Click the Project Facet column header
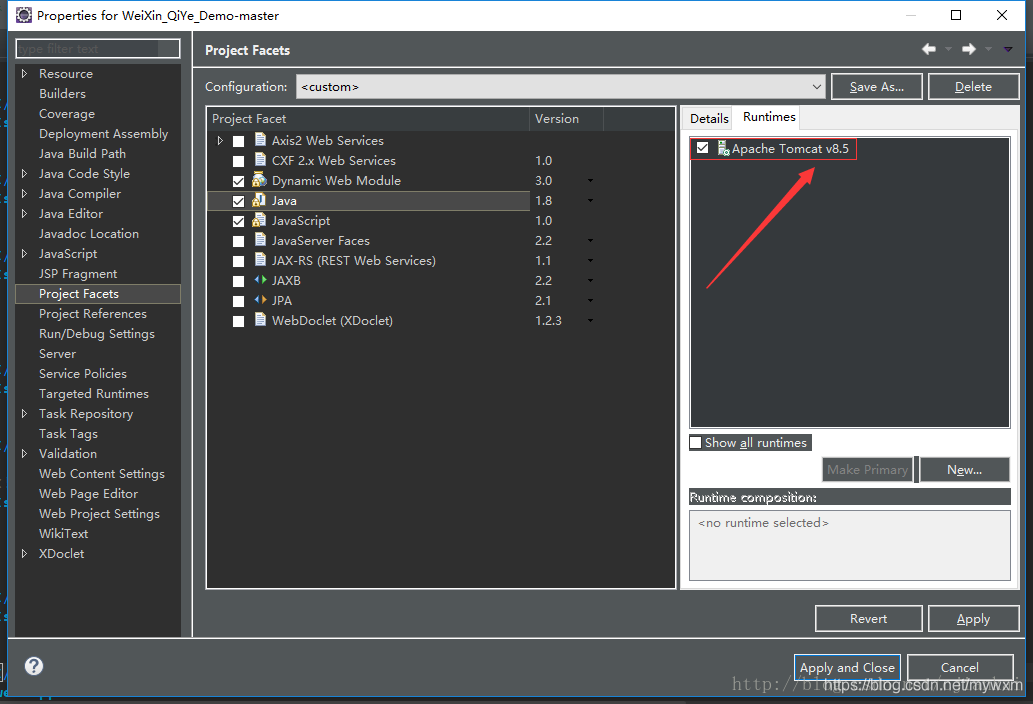Viewport: 1033px width, 704px height. pos(368,119)
